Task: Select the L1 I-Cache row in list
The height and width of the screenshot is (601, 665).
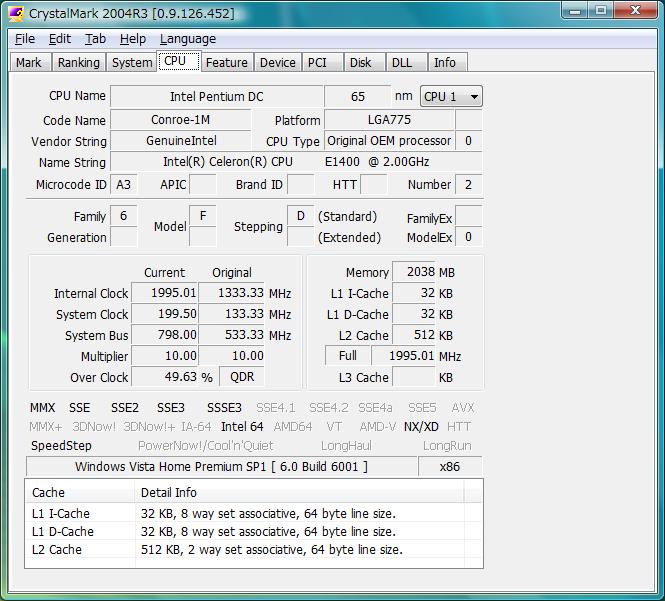Action: 254,513
